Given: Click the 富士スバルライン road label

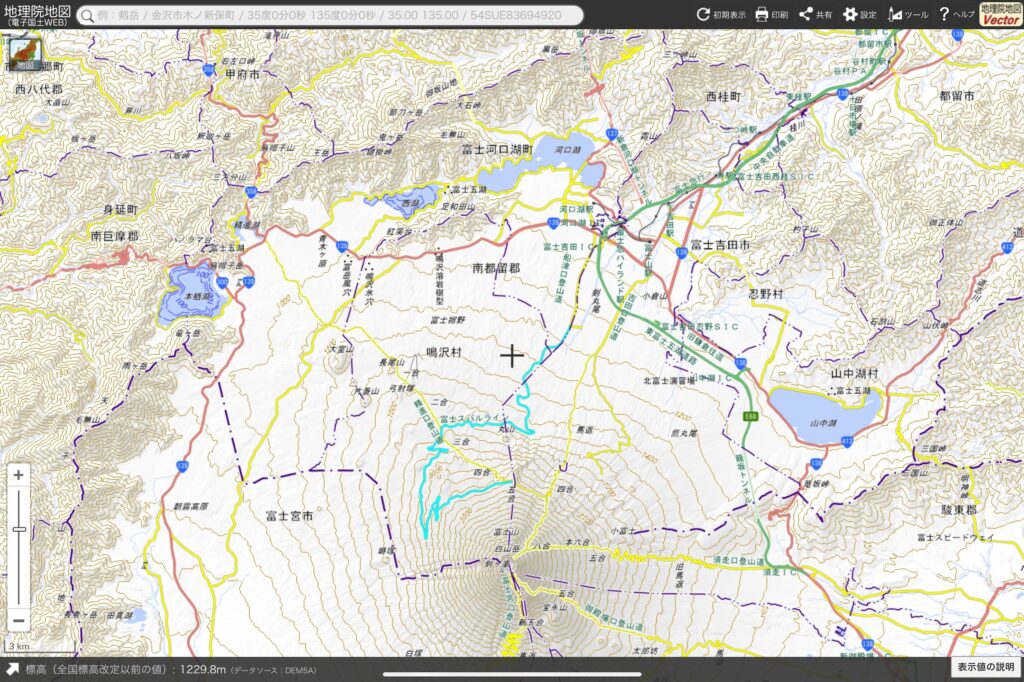Looking at the screenshot, I should (x=473, y=418).
